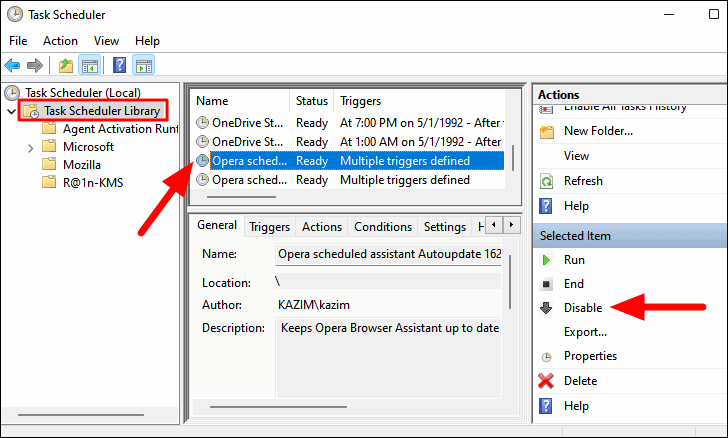Open the Help menu
The height and width of the screenshot is (438, 728).
tap(147, 41)
